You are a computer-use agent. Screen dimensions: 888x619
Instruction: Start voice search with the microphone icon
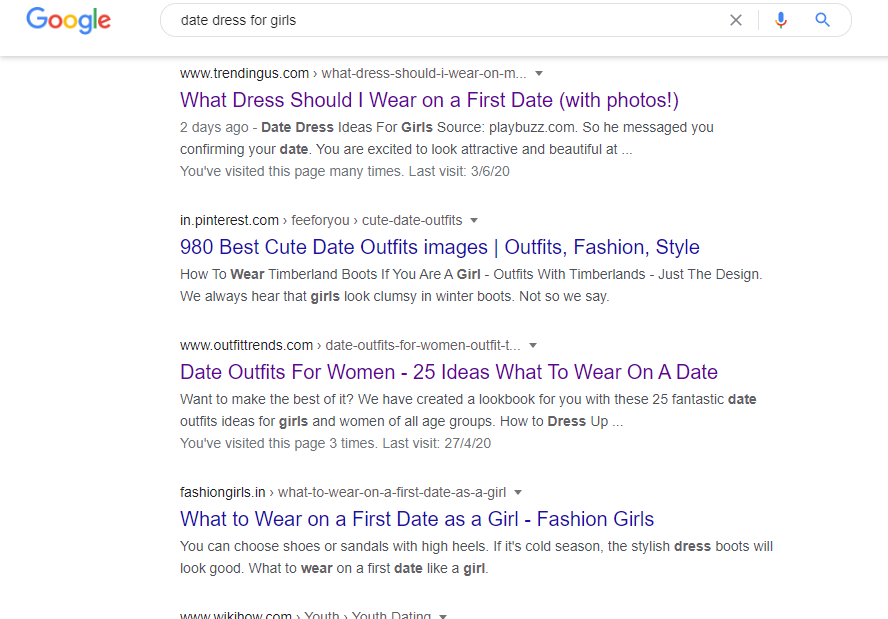pos(780,20)
